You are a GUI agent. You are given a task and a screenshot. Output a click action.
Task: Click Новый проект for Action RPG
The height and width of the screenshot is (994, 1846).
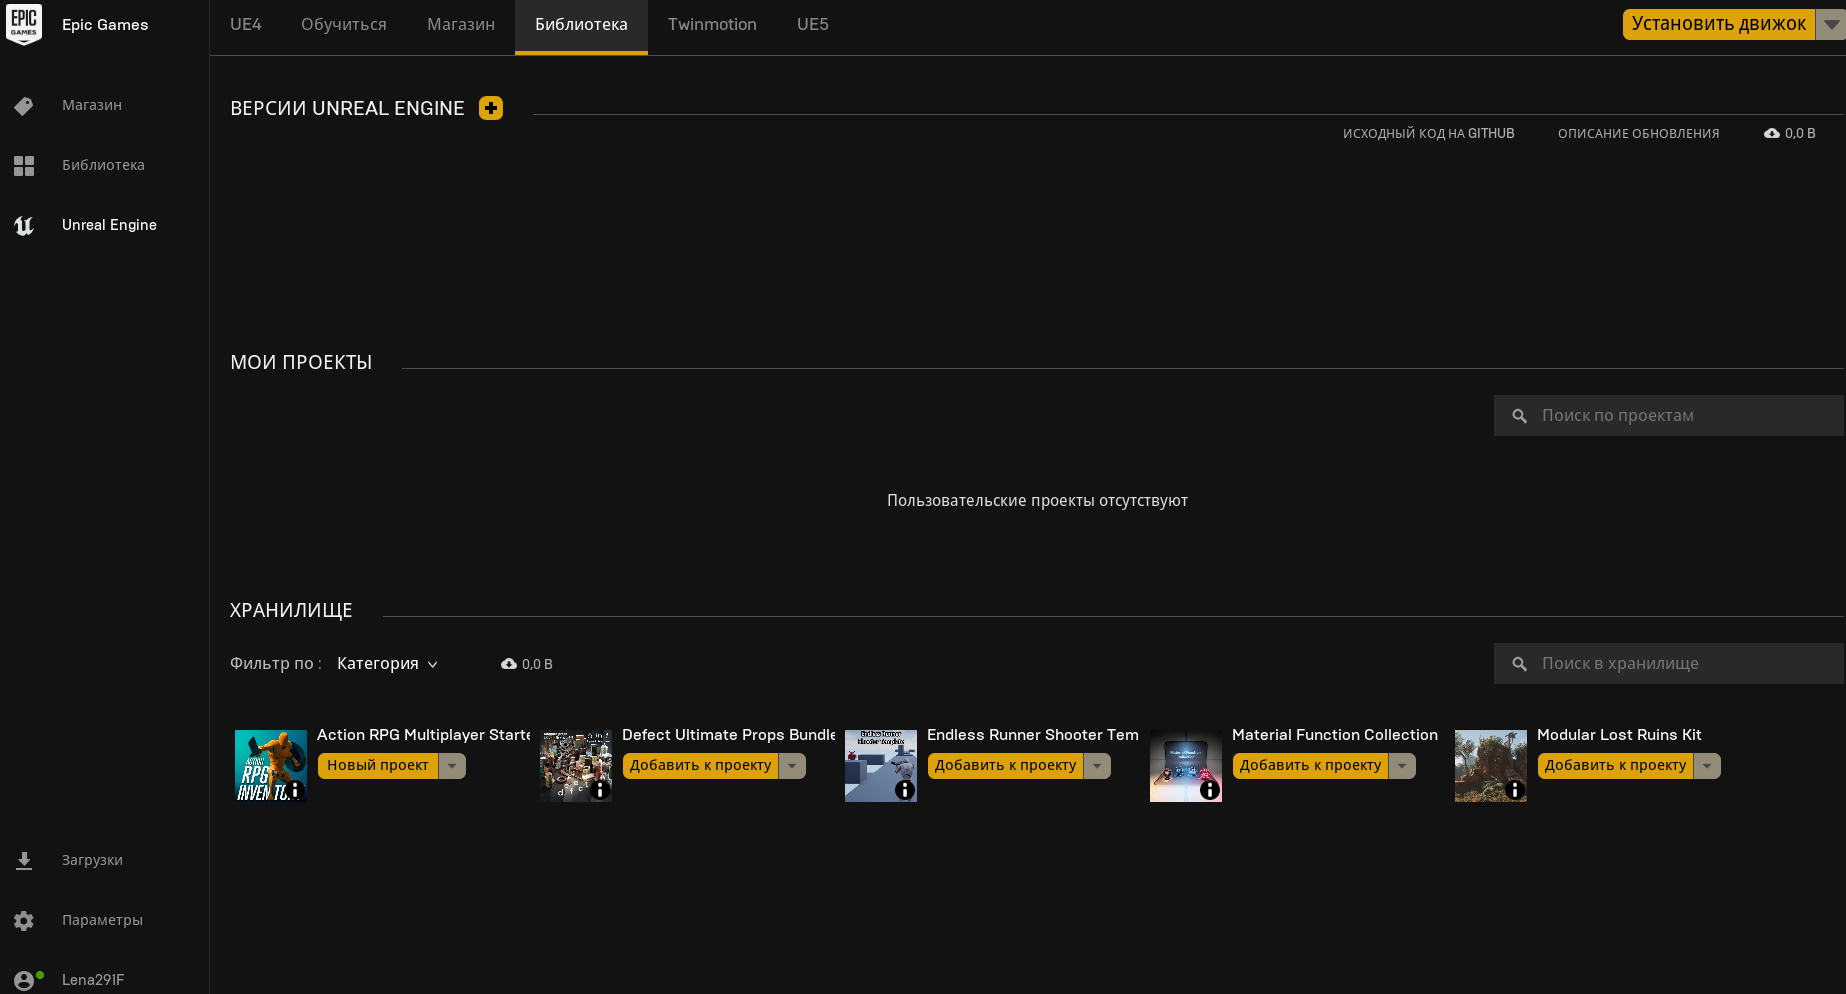[378, 766]
